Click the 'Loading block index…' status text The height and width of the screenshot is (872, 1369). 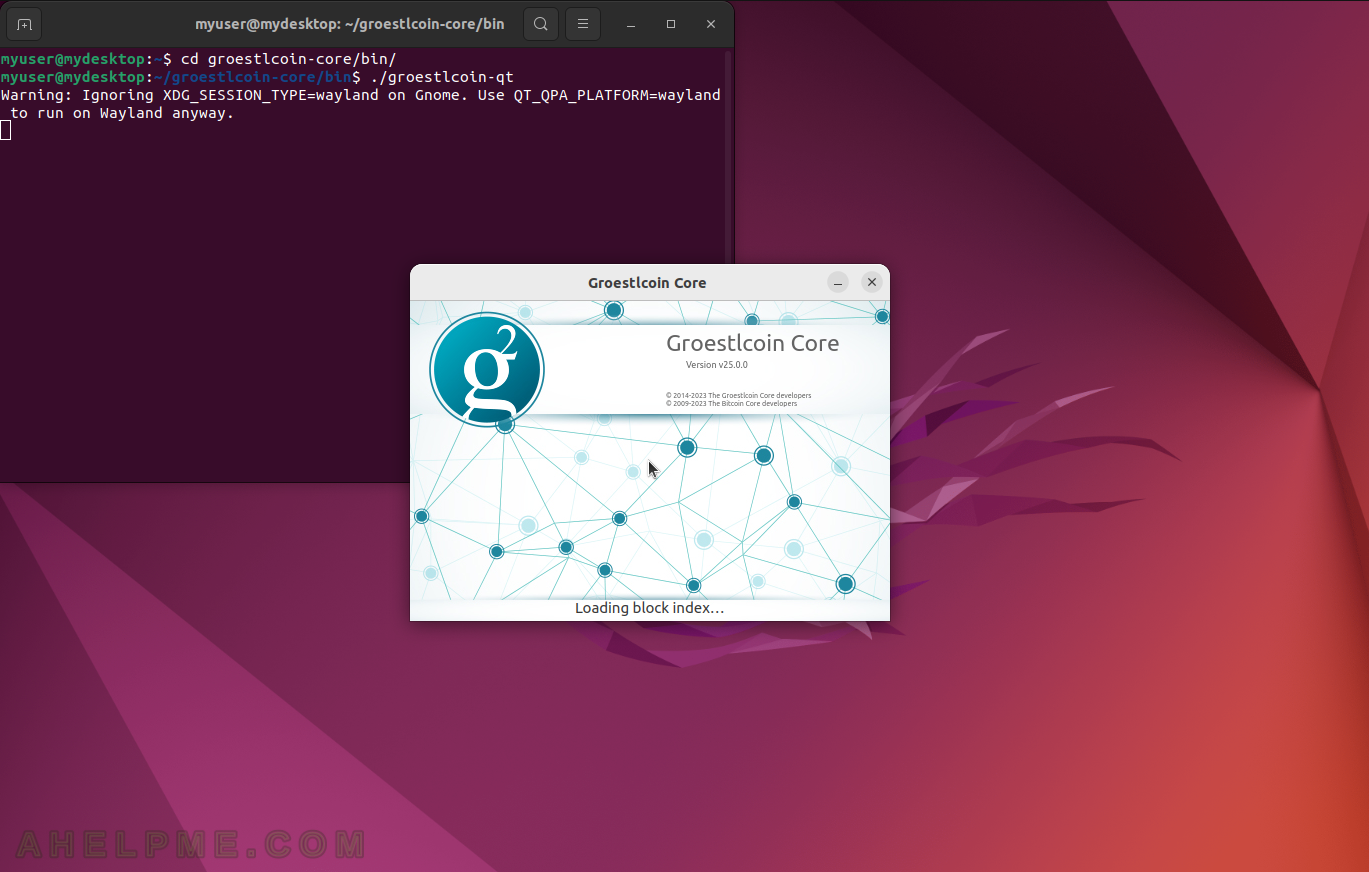pyautogui.click(x=649, y=608)
